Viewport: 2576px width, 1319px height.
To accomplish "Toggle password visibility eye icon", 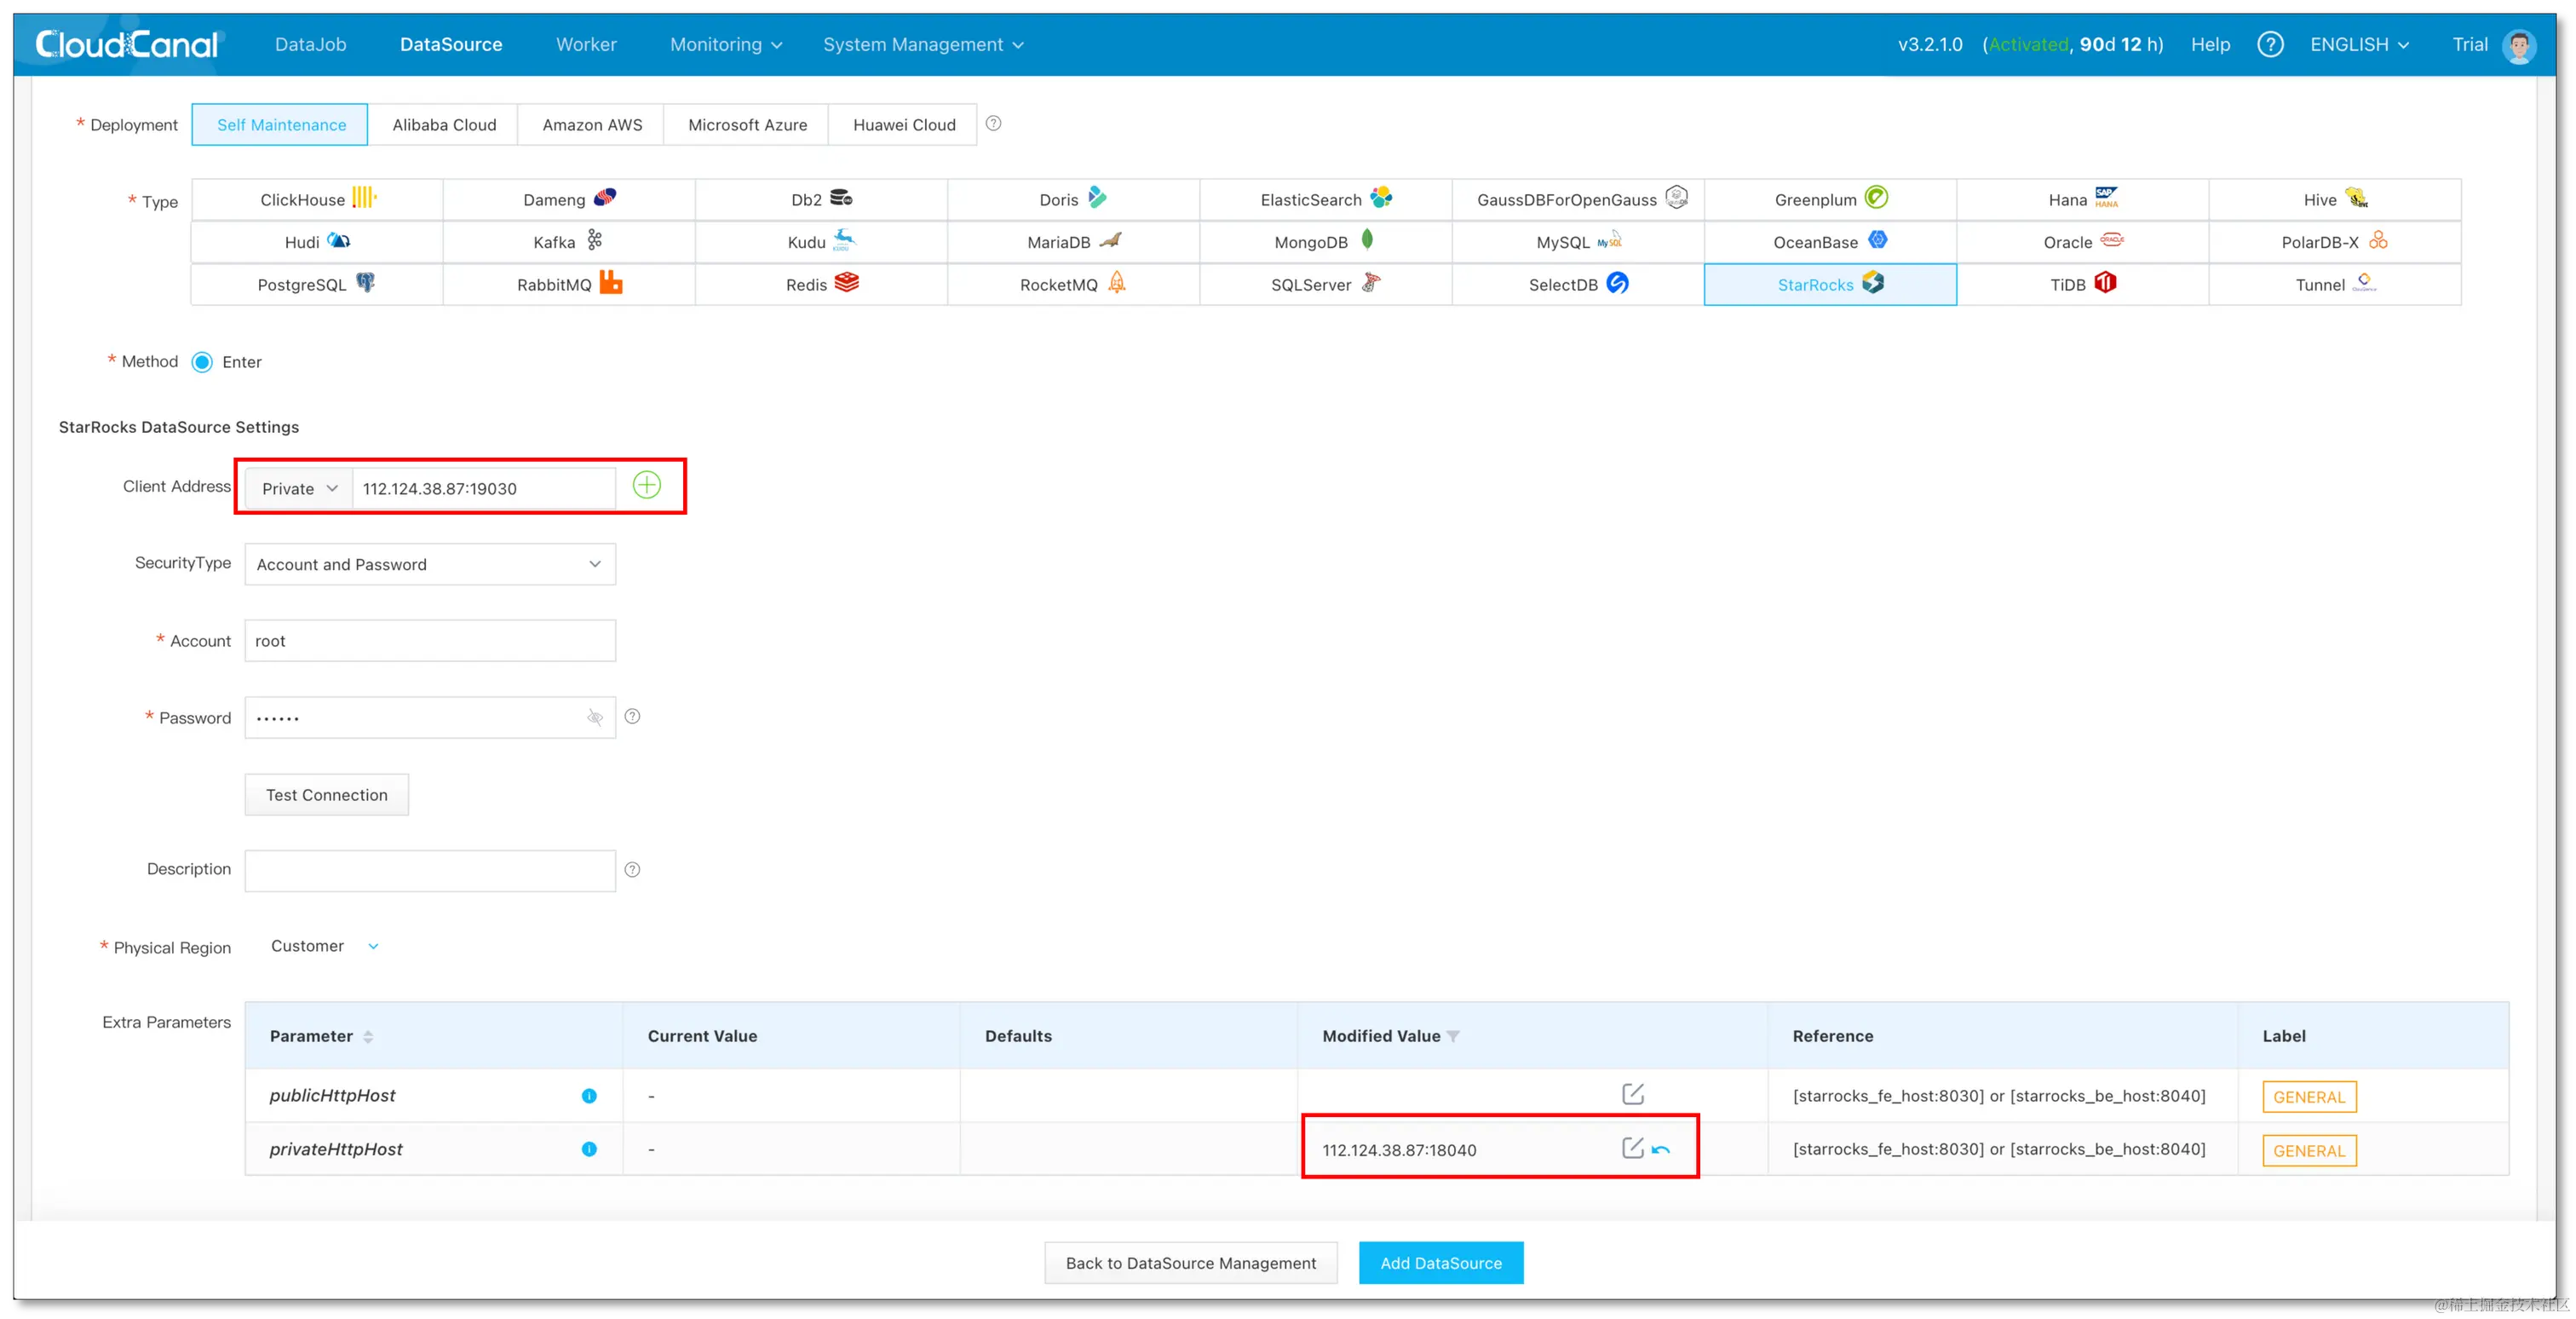I will [595, 717].
